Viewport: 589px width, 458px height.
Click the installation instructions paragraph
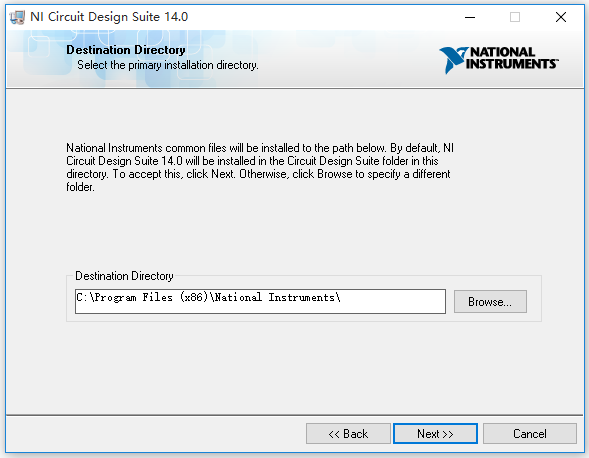(260, 167)
